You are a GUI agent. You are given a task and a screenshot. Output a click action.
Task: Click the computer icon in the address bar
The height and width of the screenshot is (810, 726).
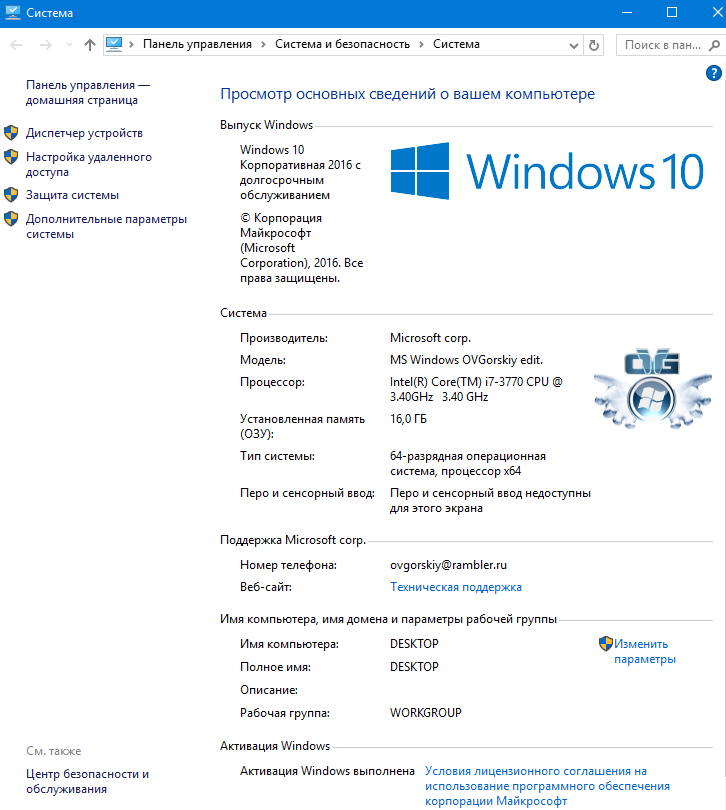[114, 44]
